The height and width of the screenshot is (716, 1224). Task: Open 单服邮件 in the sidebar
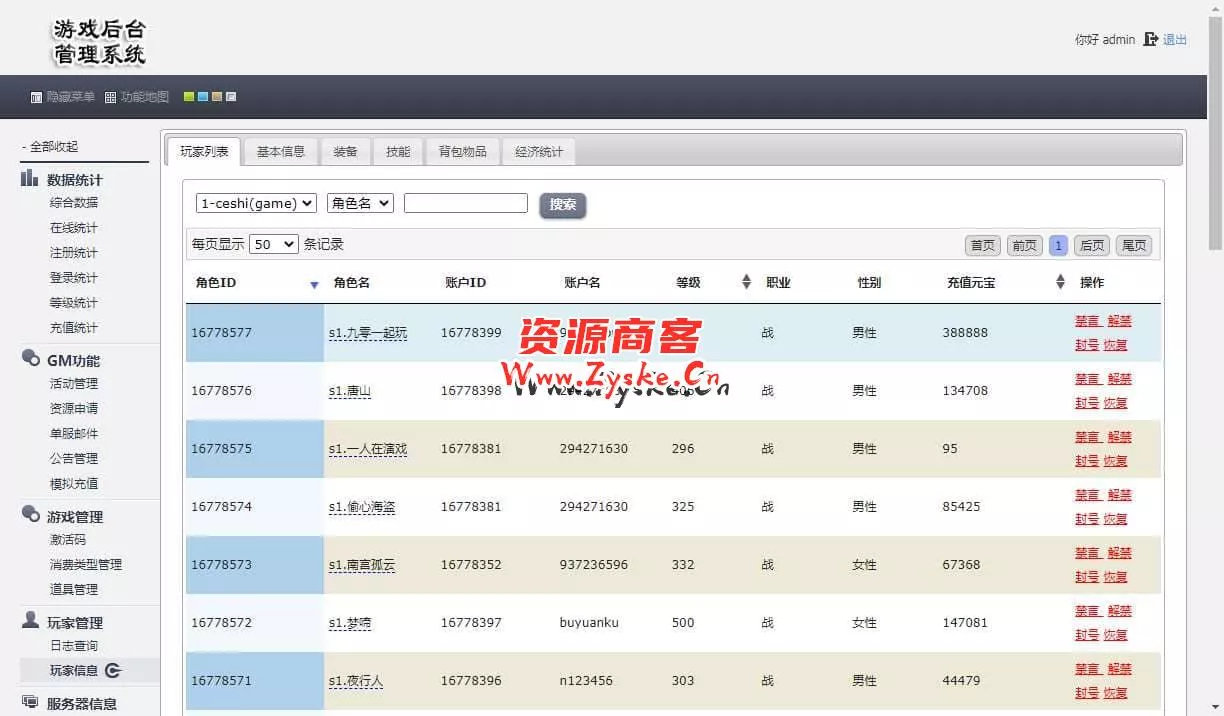(x=74, y=434)
